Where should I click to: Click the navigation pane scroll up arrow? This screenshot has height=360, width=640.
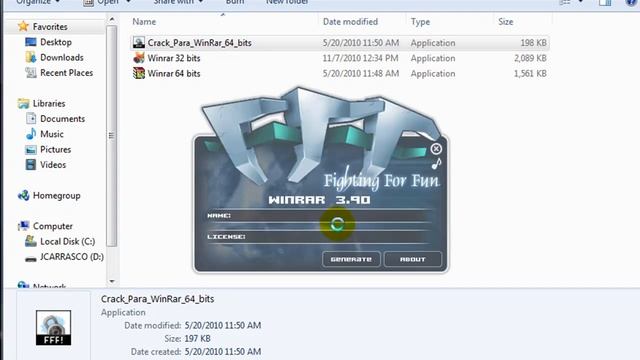pyautogui.click(x=111, y=19)
